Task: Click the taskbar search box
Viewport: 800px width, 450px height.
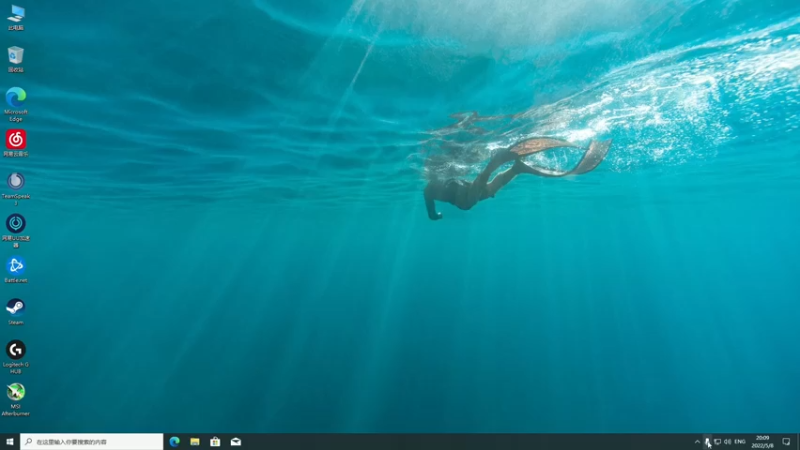Action: click(92, 442)
